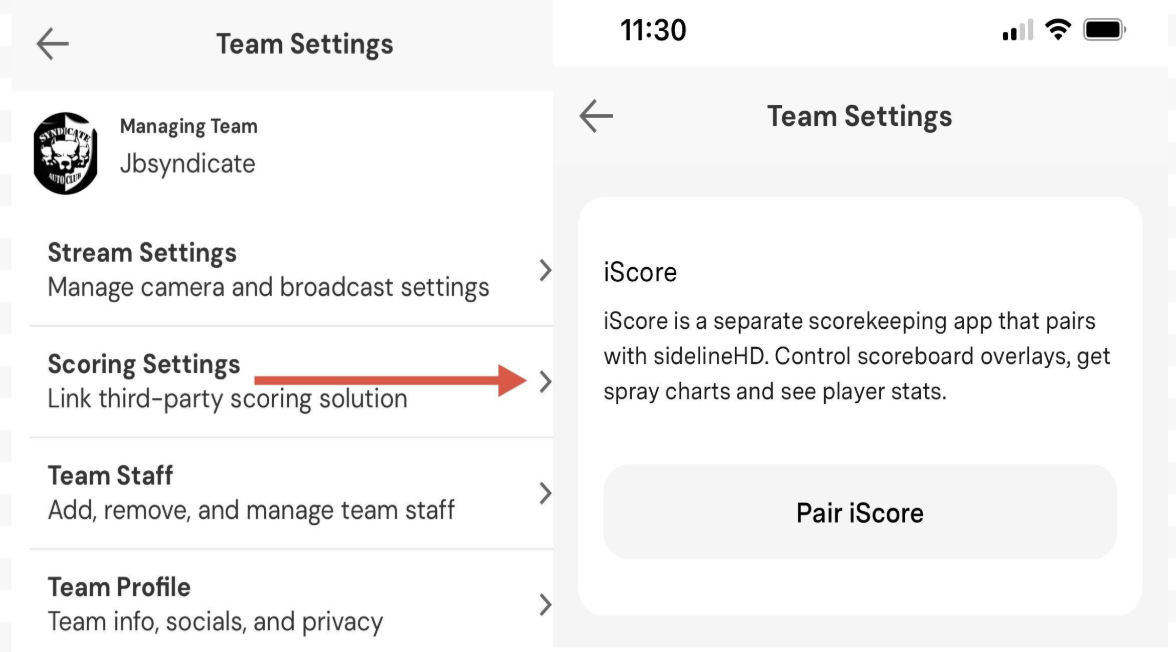The width and height of the screenshot is (1176, 652).
Task: Tap the back arrow on iScore screen
Action: [596, 116]
